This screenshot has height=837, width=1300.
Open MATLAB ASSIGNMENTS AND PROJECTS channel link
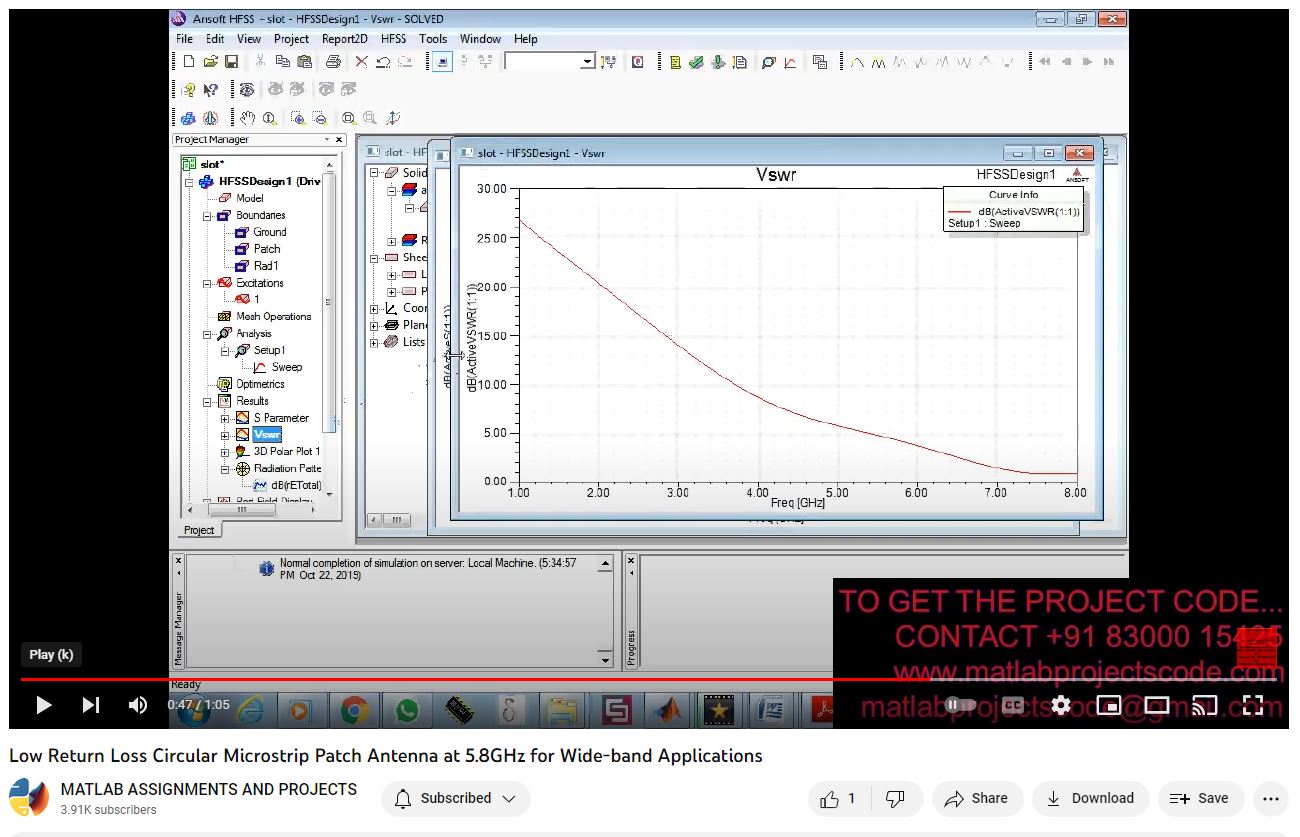[x=209, y=789]
